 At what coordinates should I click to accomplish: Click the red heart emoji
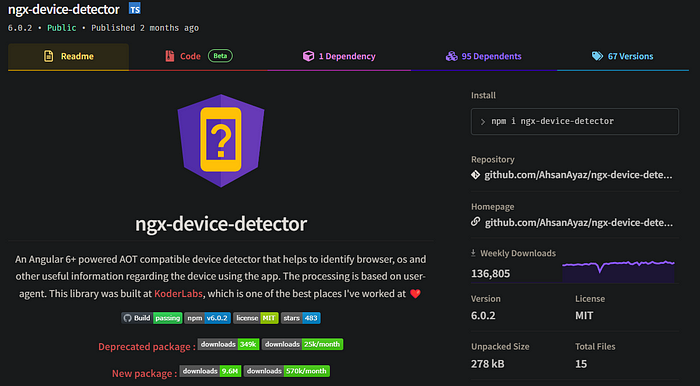tap(415, 294)
